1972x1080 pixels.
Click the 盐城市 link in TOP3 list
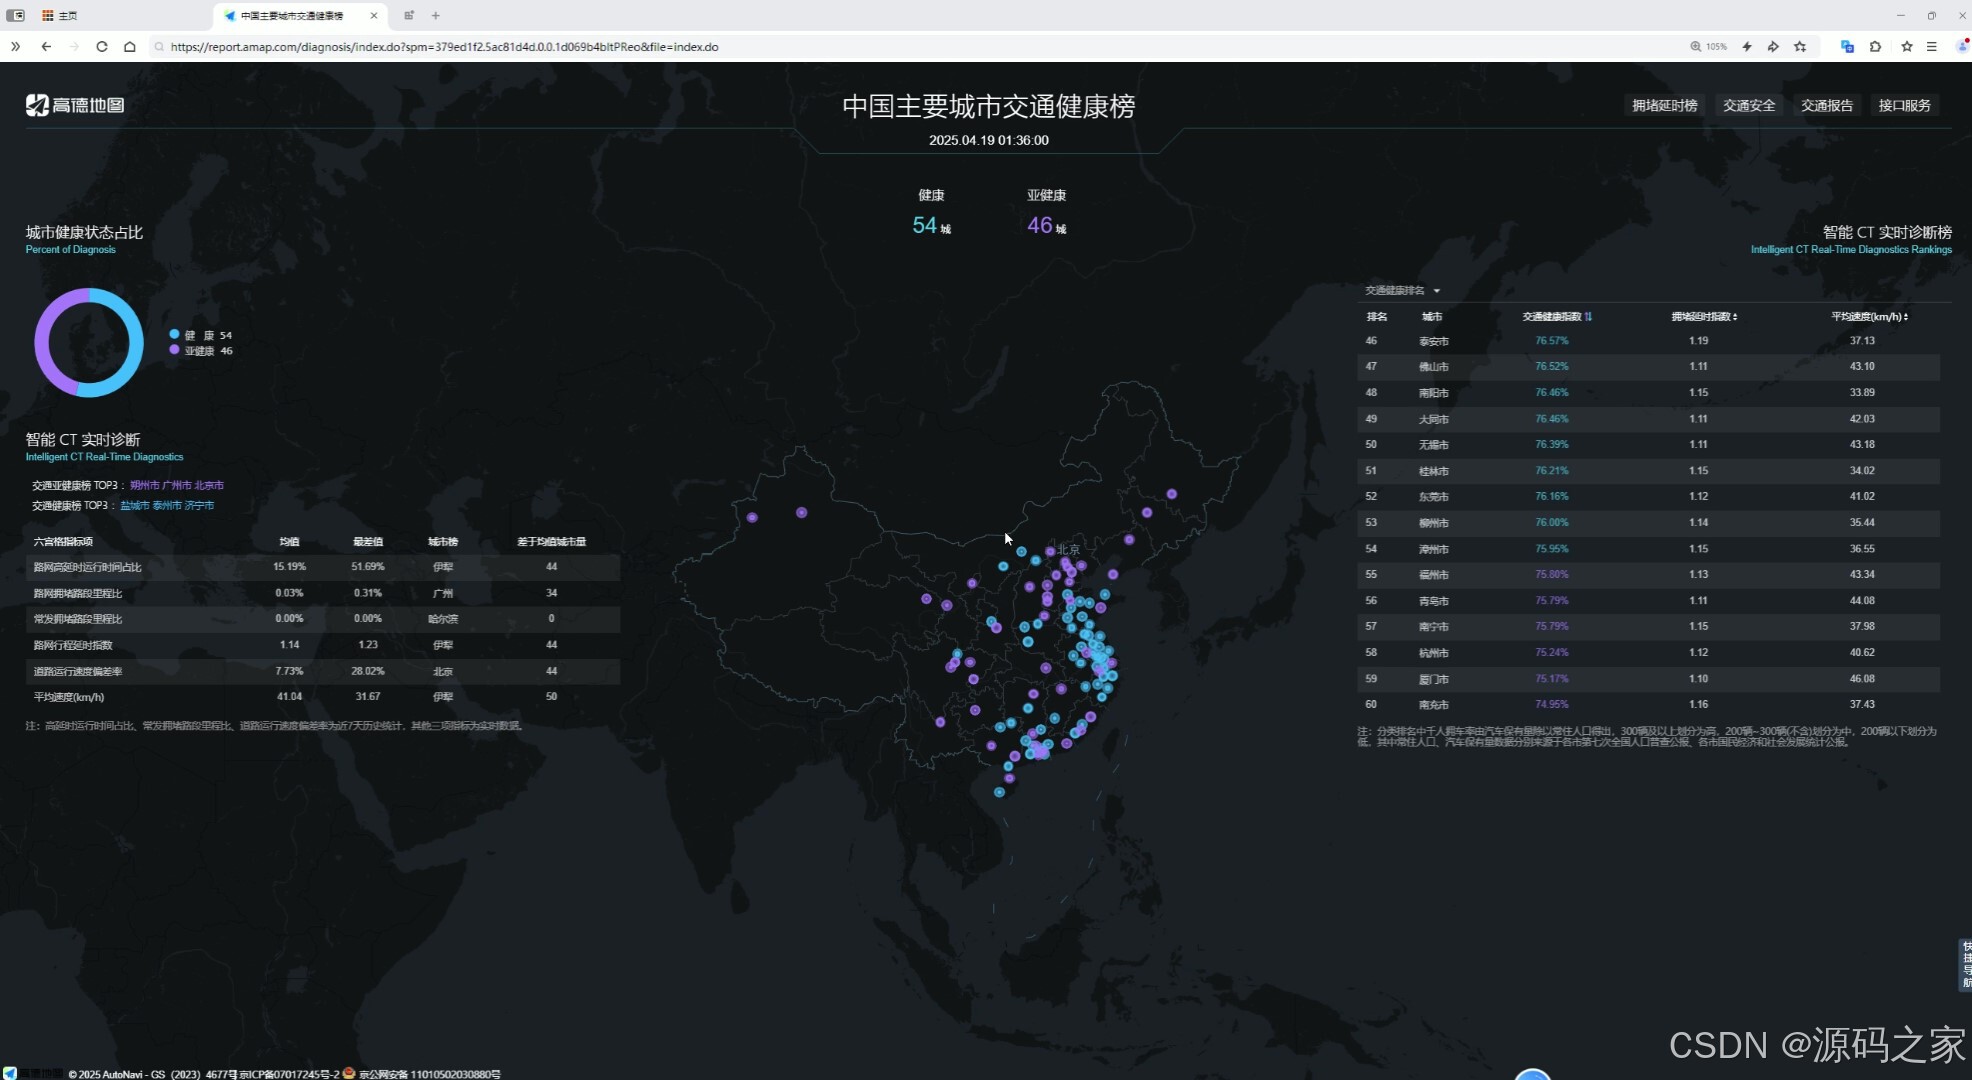click(x=134, y=506)
